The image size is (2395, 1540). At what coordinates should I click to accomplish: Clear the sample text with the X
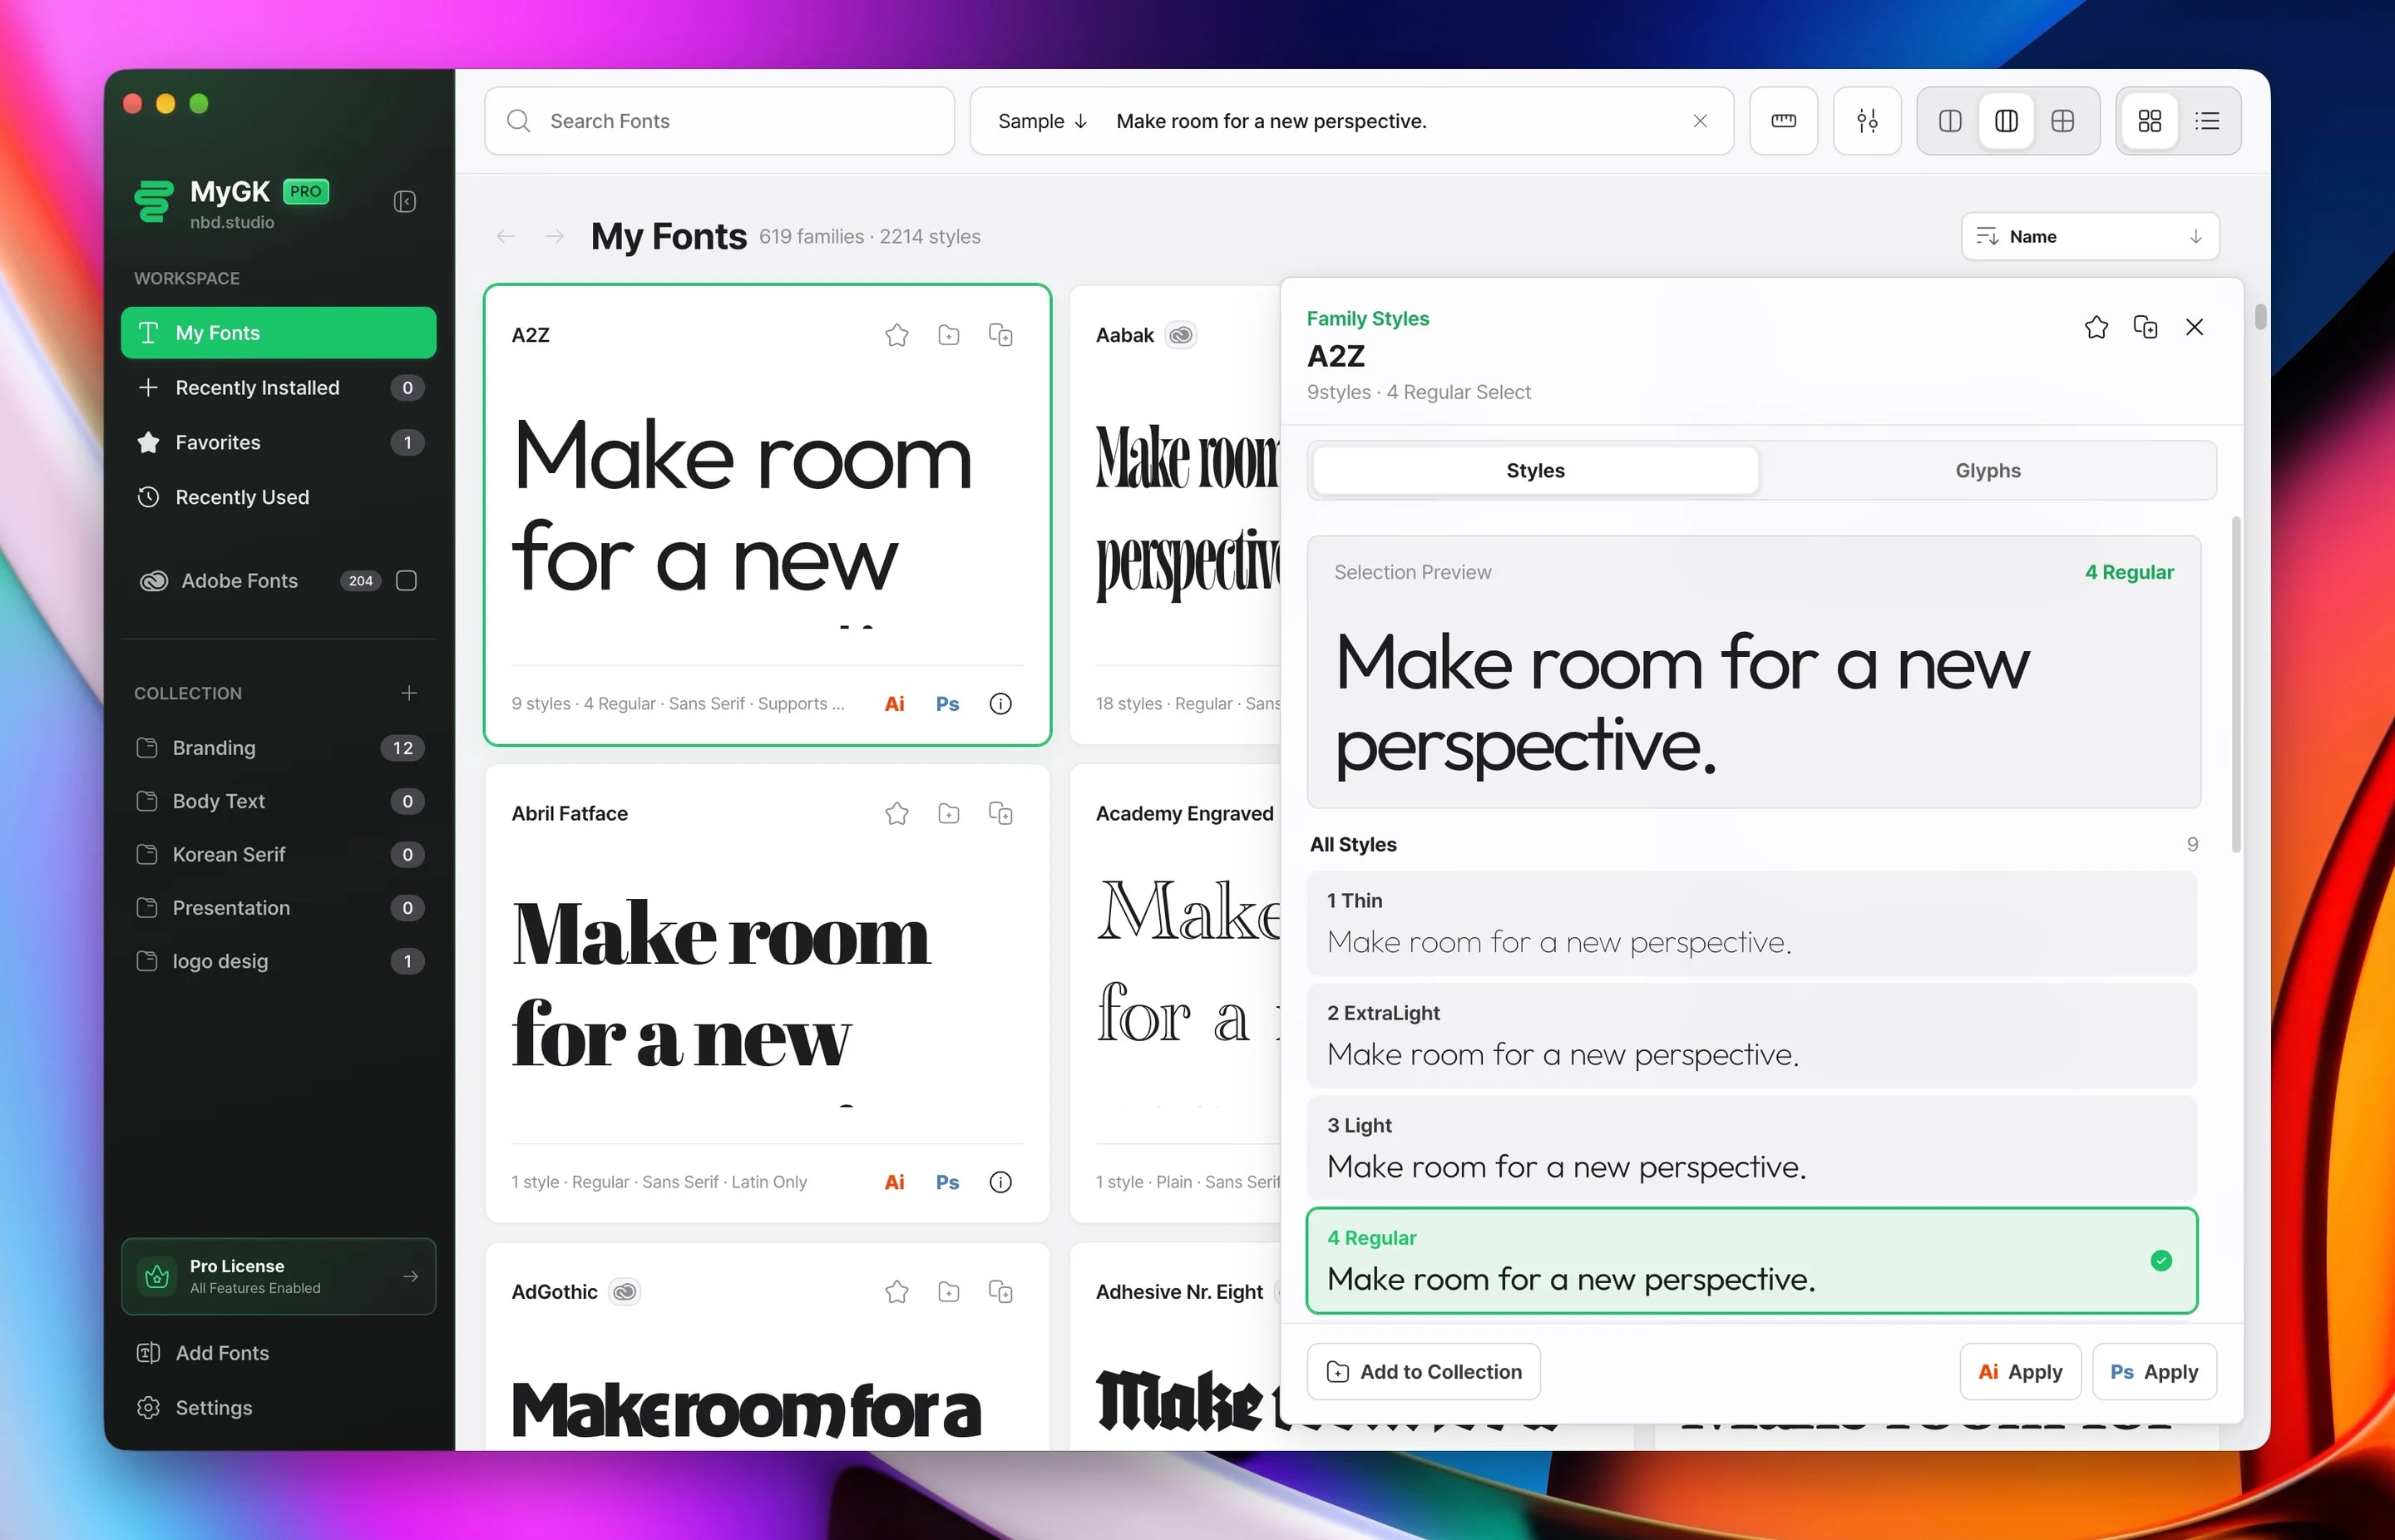click(1699, 121)
